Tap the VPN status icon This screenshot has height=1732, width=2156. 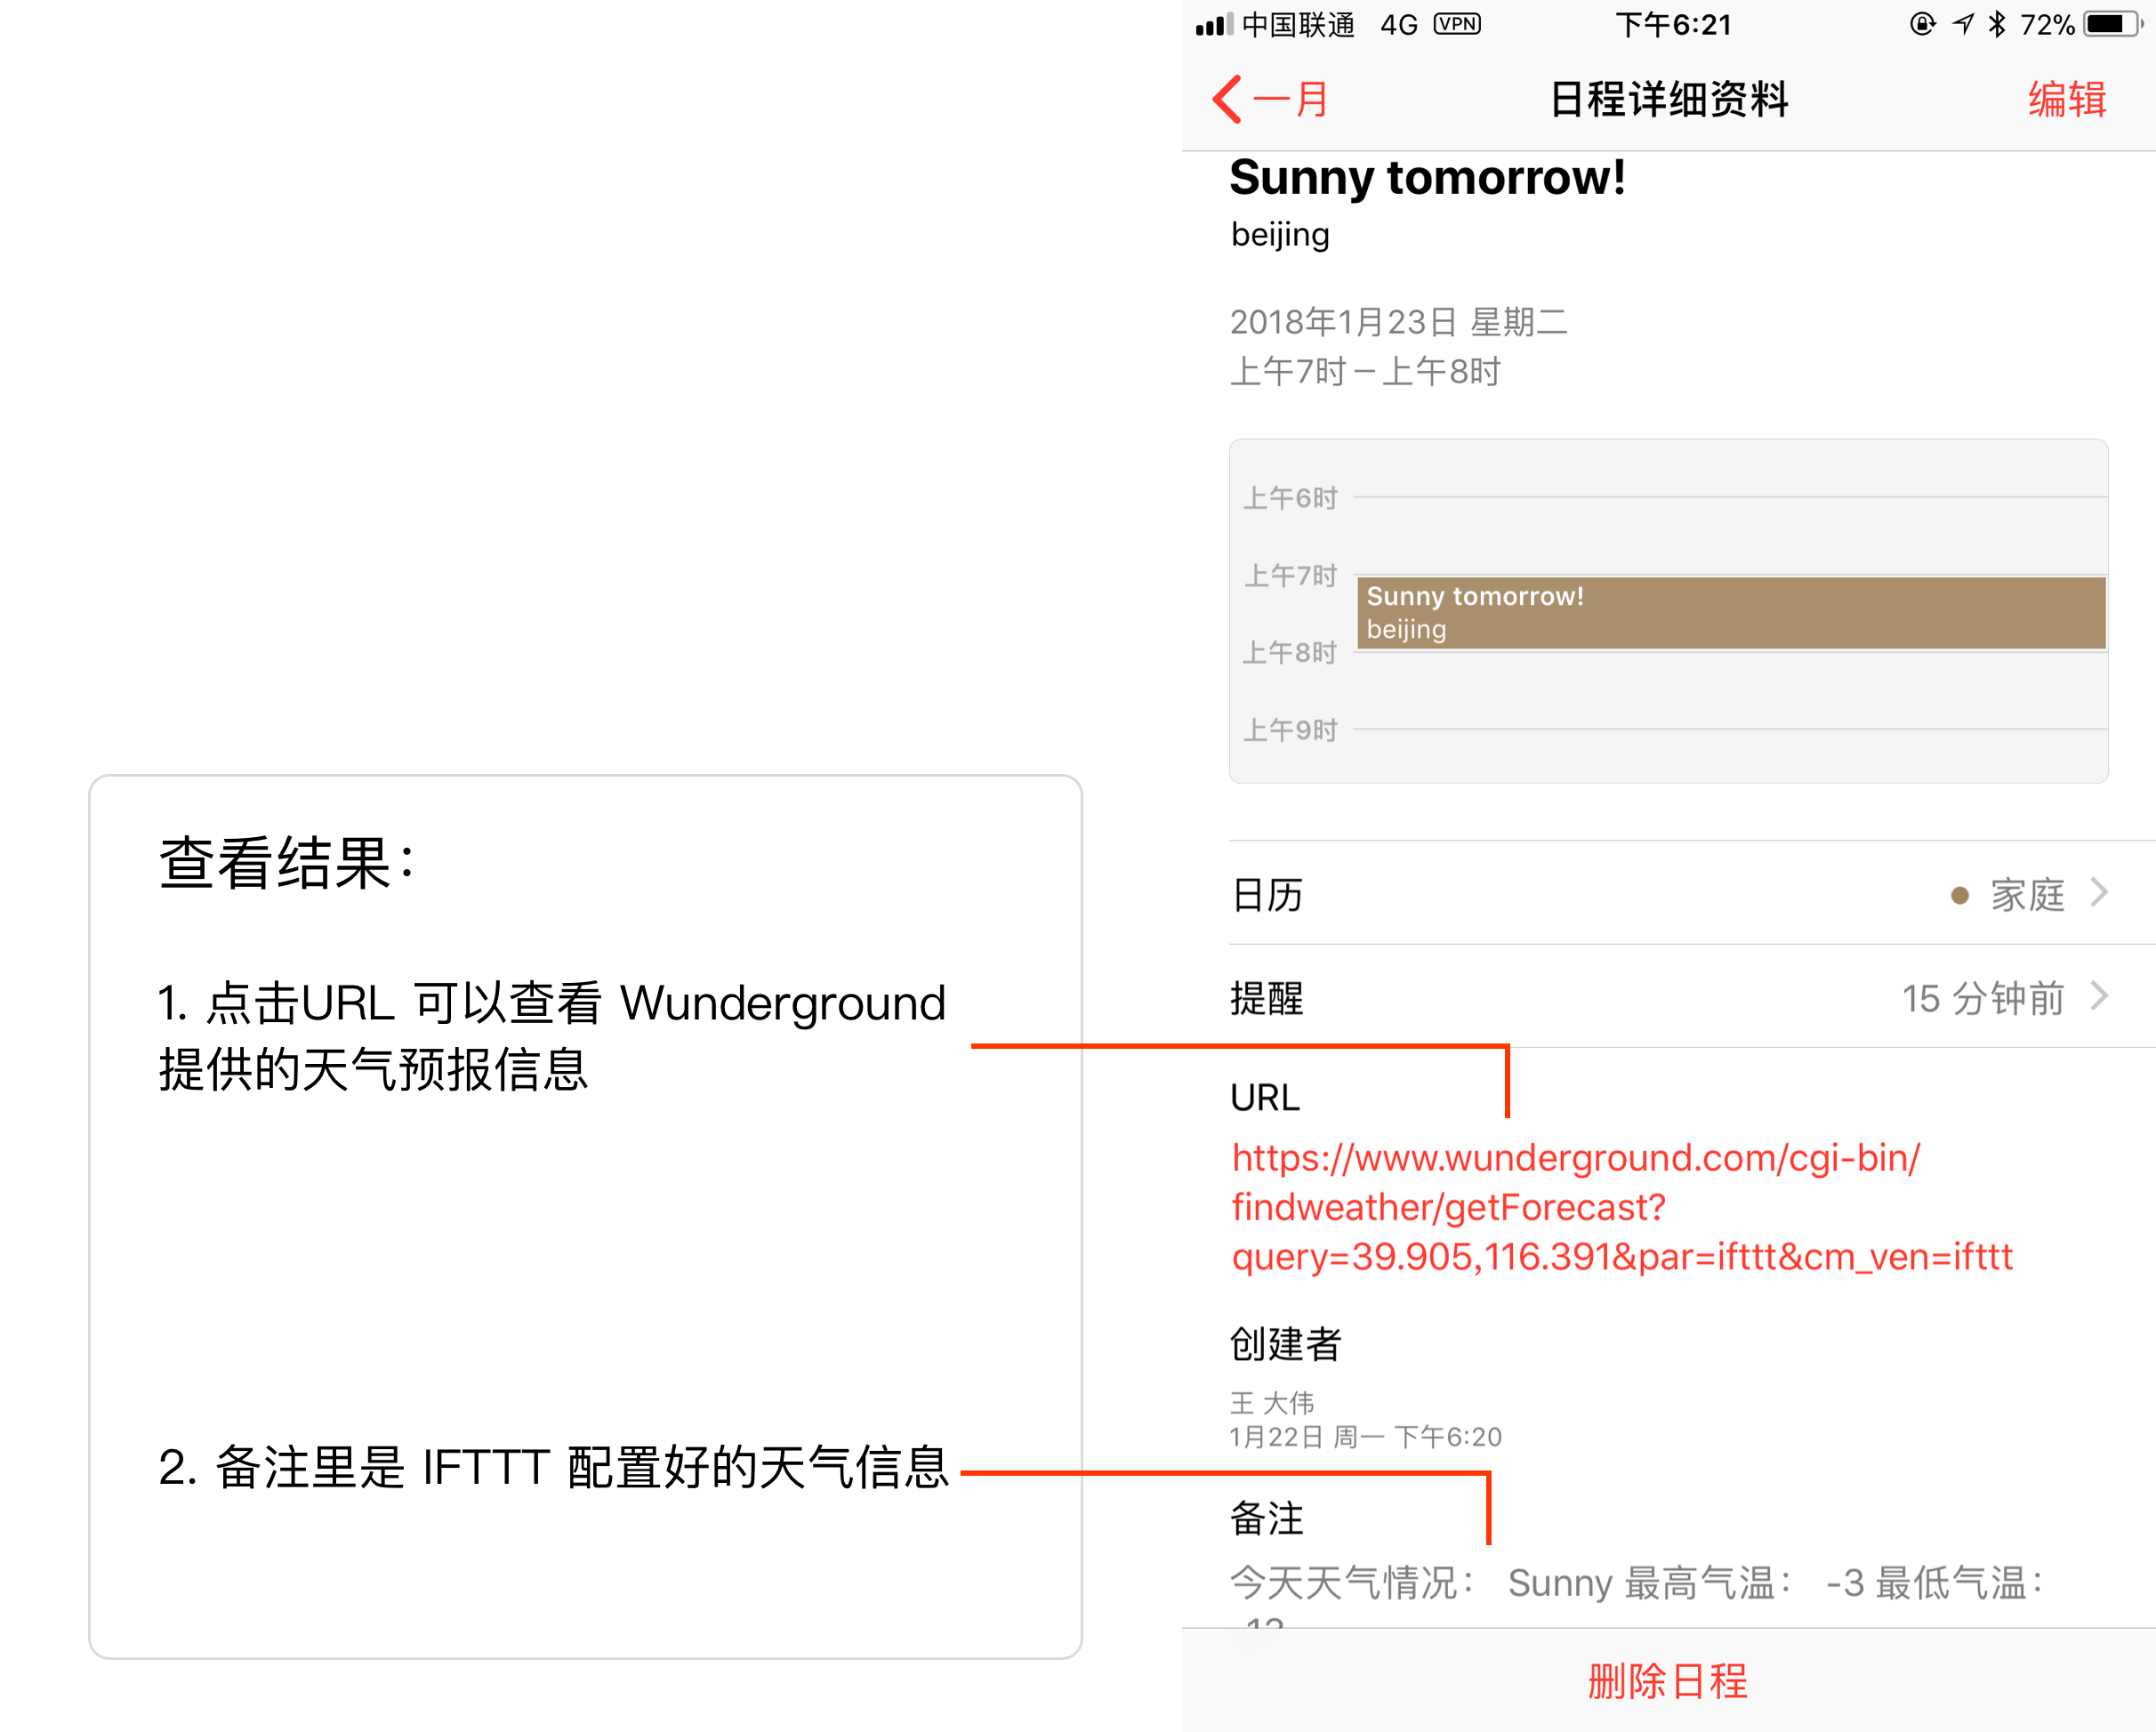pyautogui.click(x=1457, y=24)
